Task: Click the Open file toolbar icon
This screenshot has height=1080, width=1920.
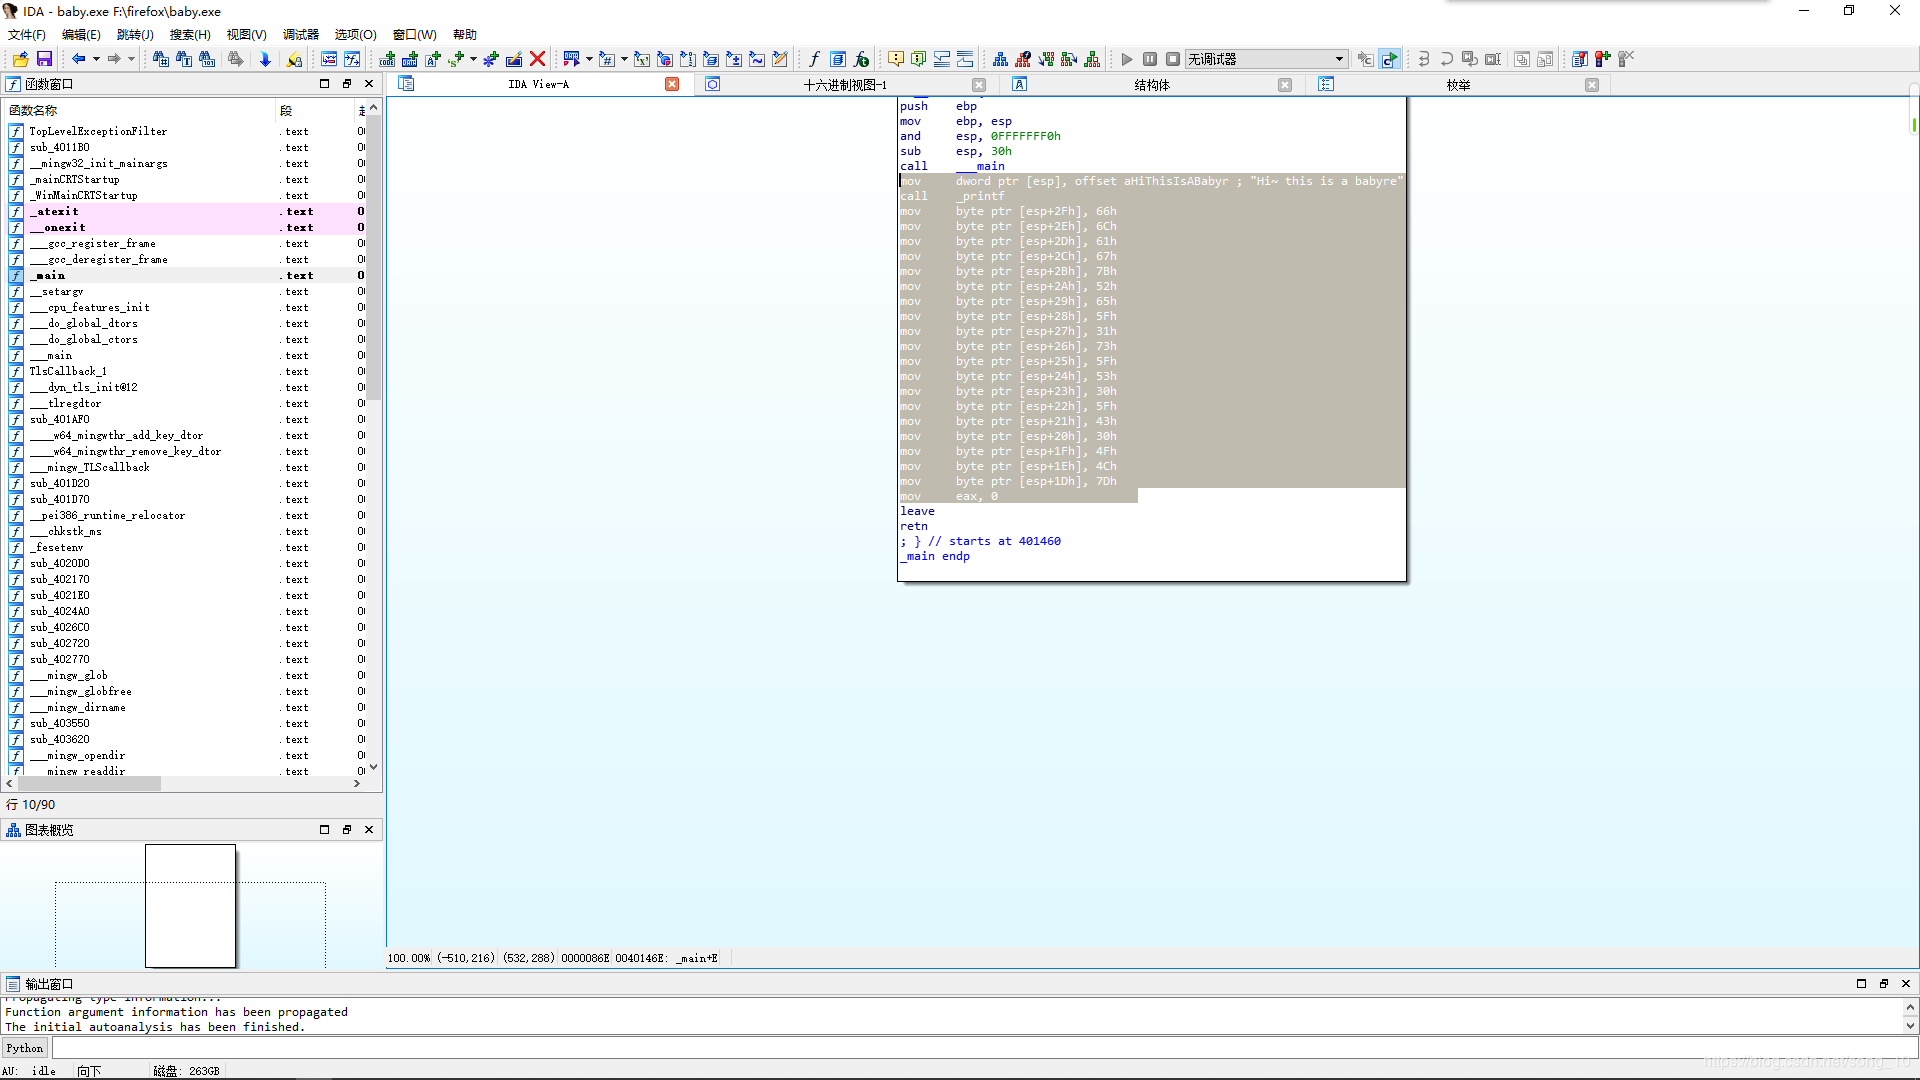Action: (x=20, y=60)
